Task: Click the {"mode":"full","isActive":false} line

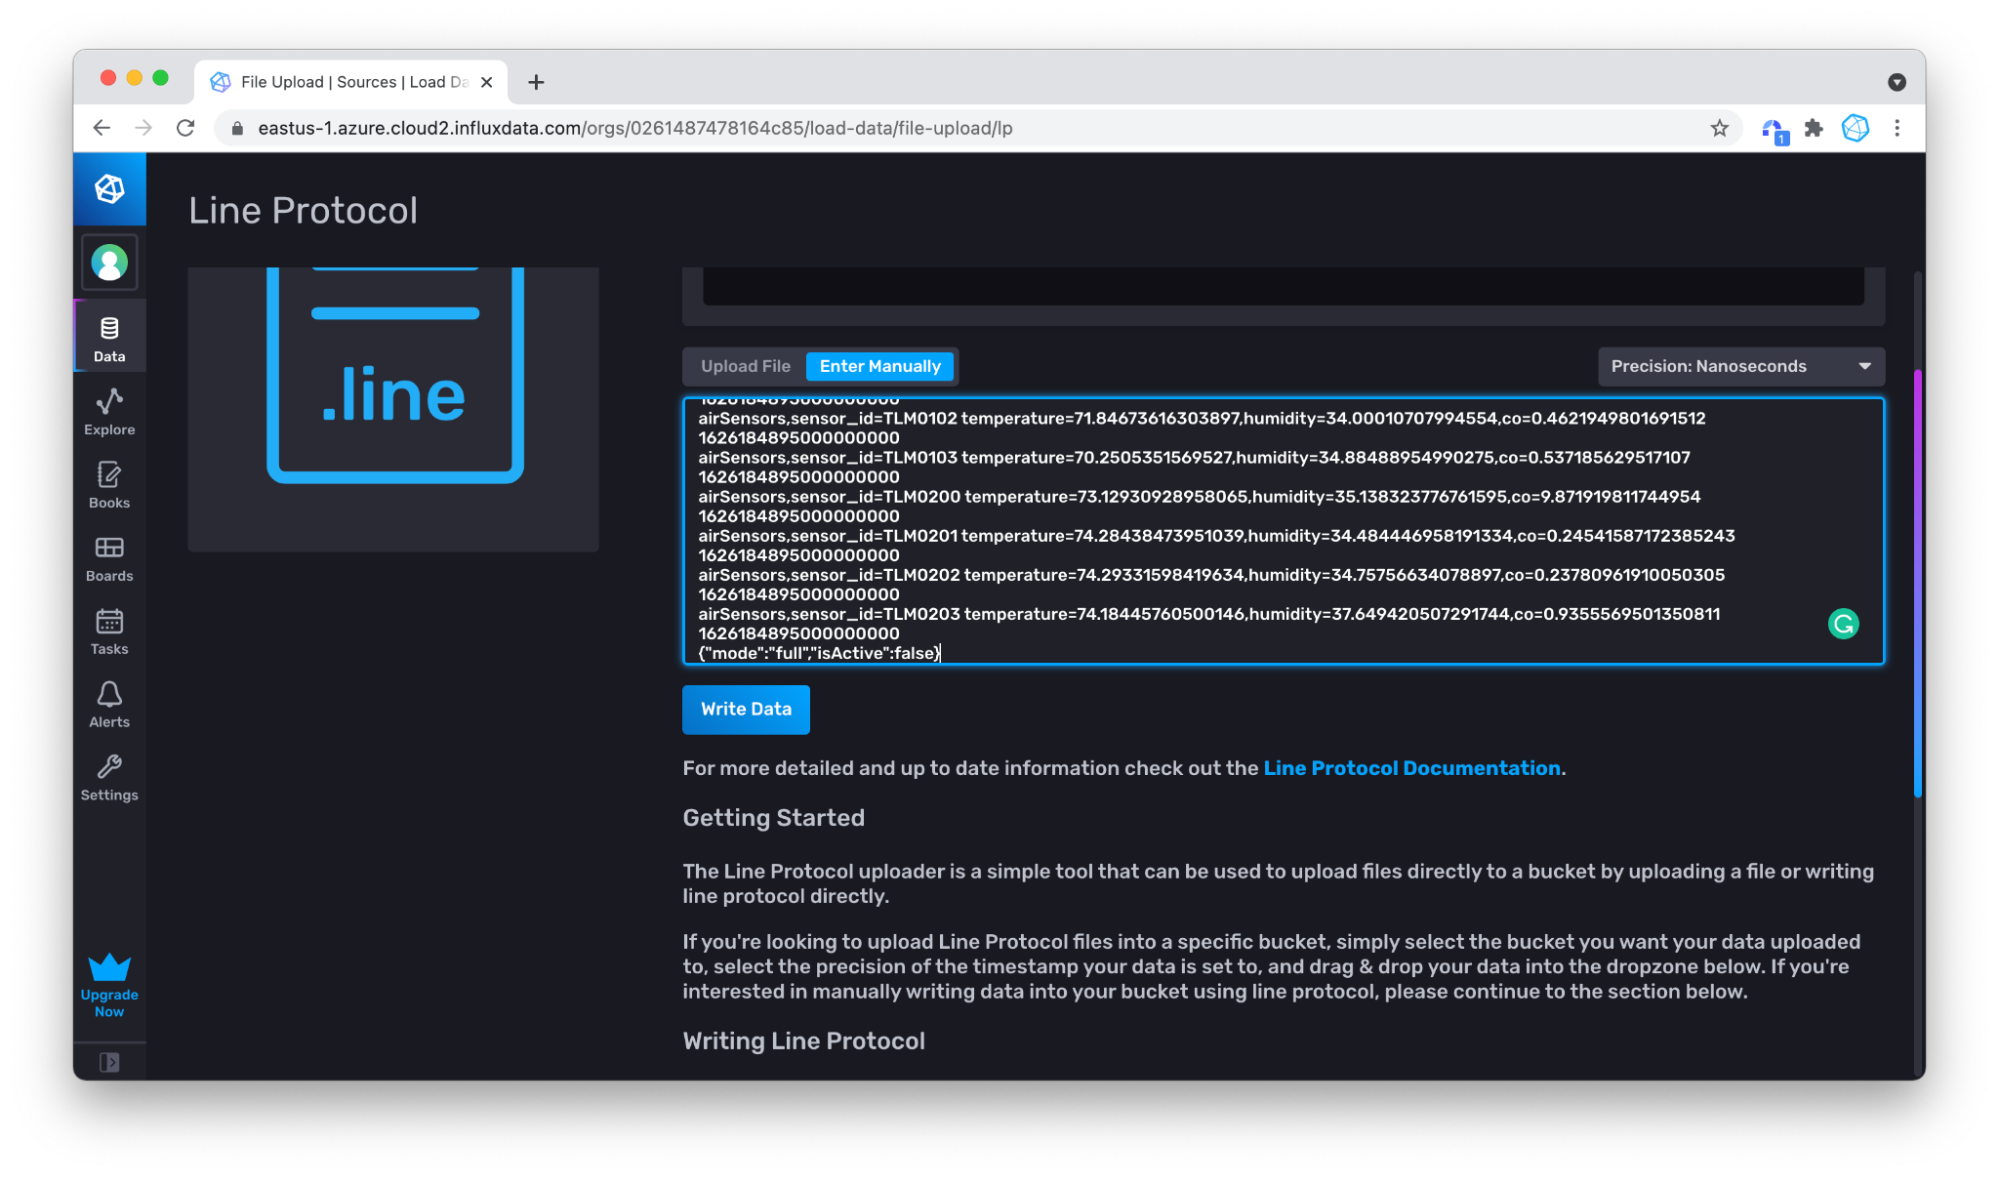Action: click(x=819, y=653)
